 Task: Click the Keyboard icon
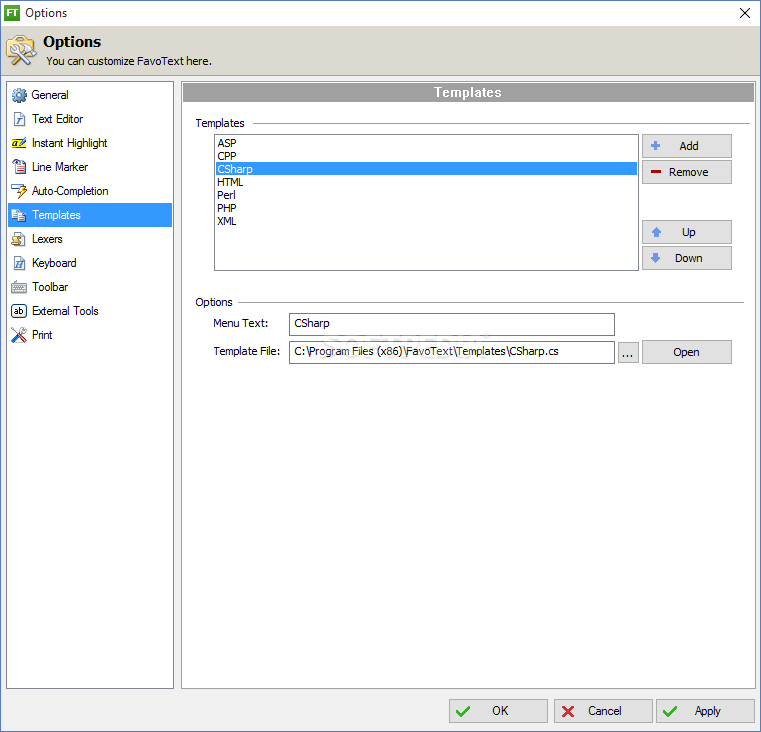[19, 263]
